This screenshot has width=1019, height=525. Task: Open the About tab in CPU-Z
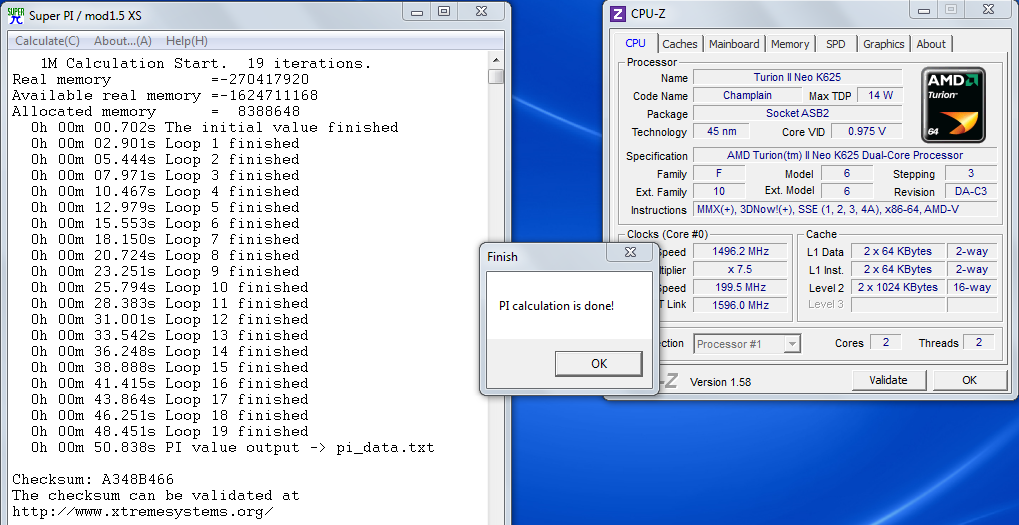(931, 44)
